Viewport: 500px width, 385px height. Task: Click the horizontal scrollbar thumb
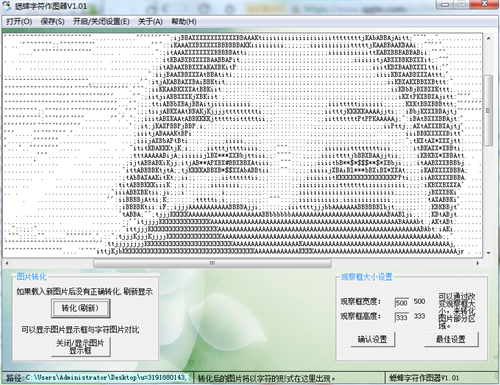[212, 263]
